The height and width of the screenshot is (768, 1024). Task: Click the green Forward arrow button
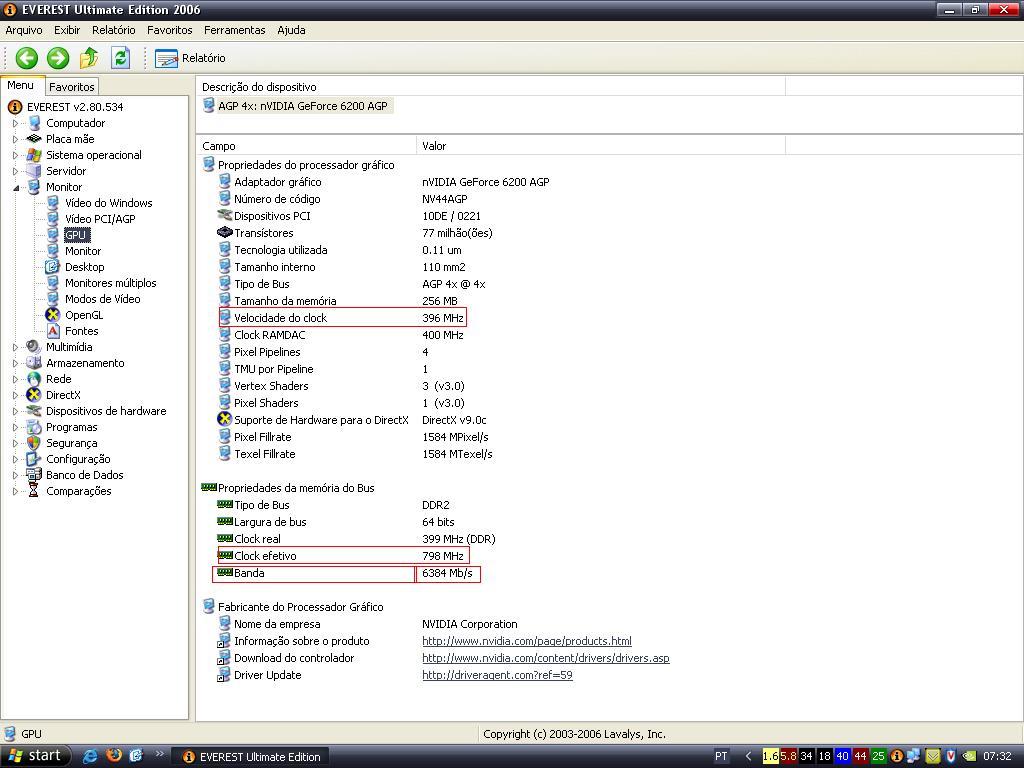tap(57, 58)
